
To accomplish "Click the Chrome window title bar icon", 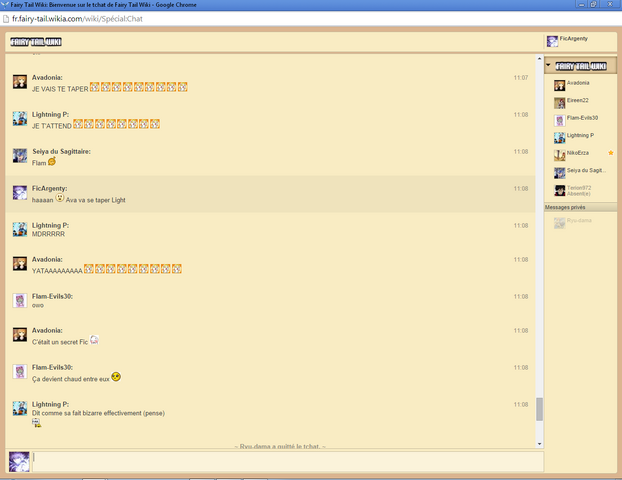I will pos(5,5).
